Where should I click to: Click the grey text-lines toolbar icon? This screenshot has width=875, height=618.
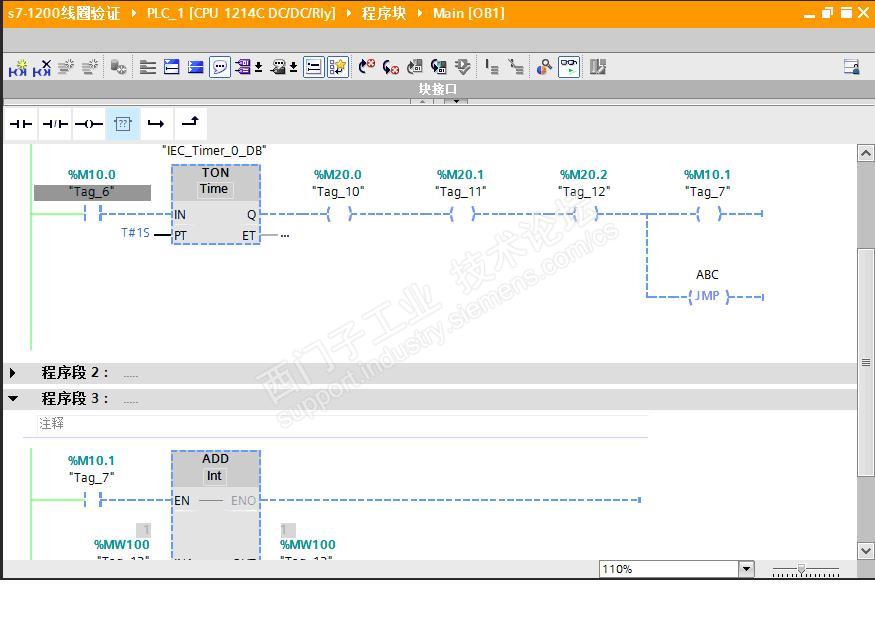pyautogui.click(x=147, y=68)
